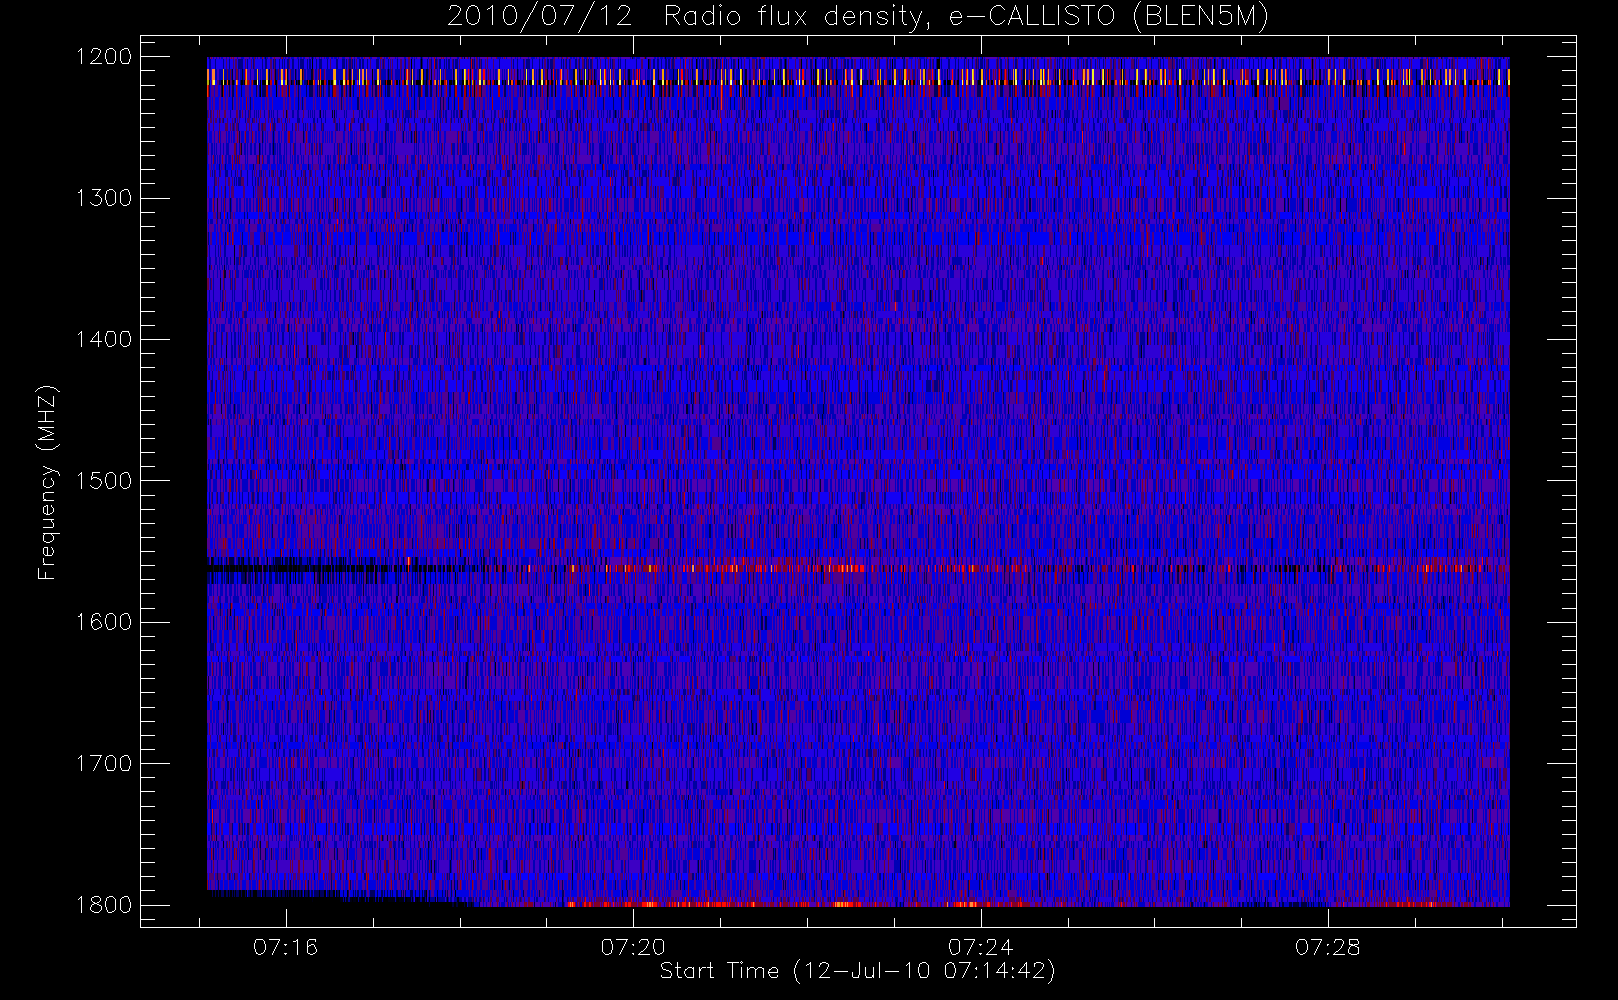Viewport: 1618px width, 1000px height.
Task: Click the 07:20 time tick label
Action: pos(633,947)
